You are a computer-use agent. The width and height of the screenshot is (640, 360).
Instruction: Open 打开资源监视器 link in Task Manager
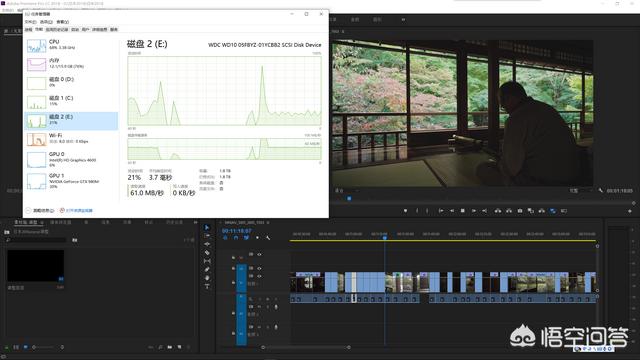[79, 211]
